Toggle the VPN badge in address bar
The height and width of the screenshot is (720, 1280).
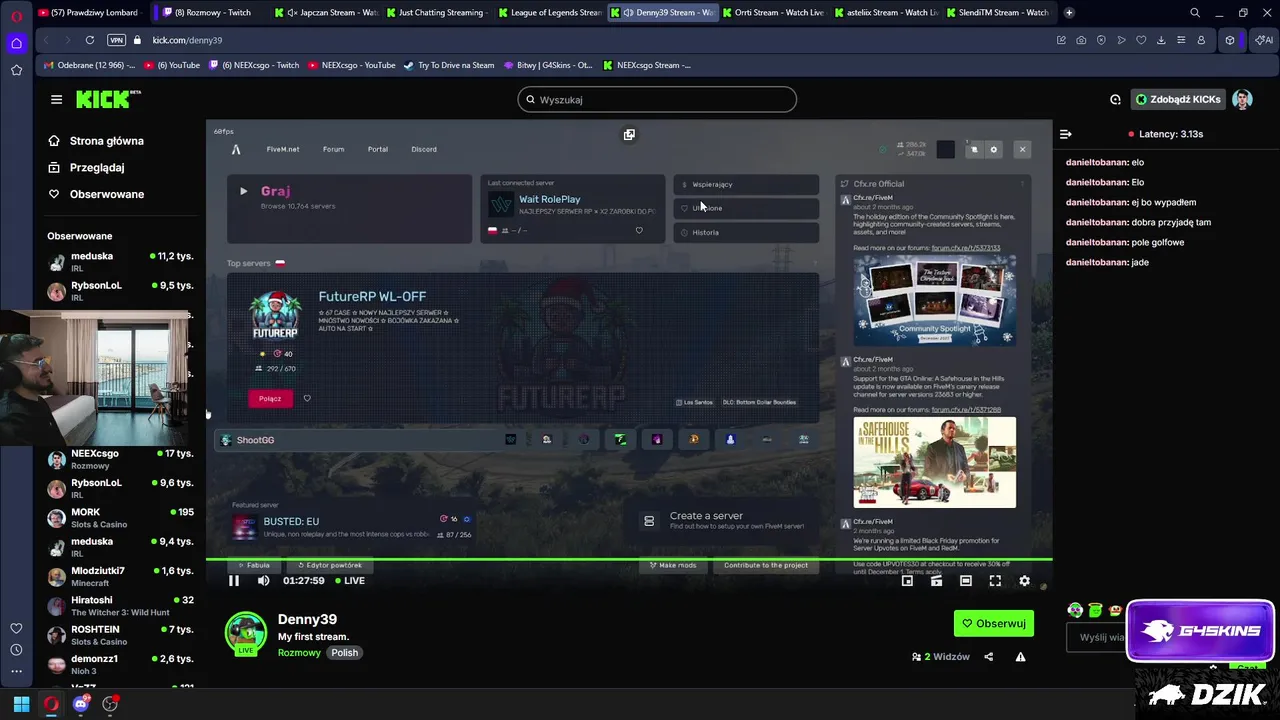coord(116,40)
